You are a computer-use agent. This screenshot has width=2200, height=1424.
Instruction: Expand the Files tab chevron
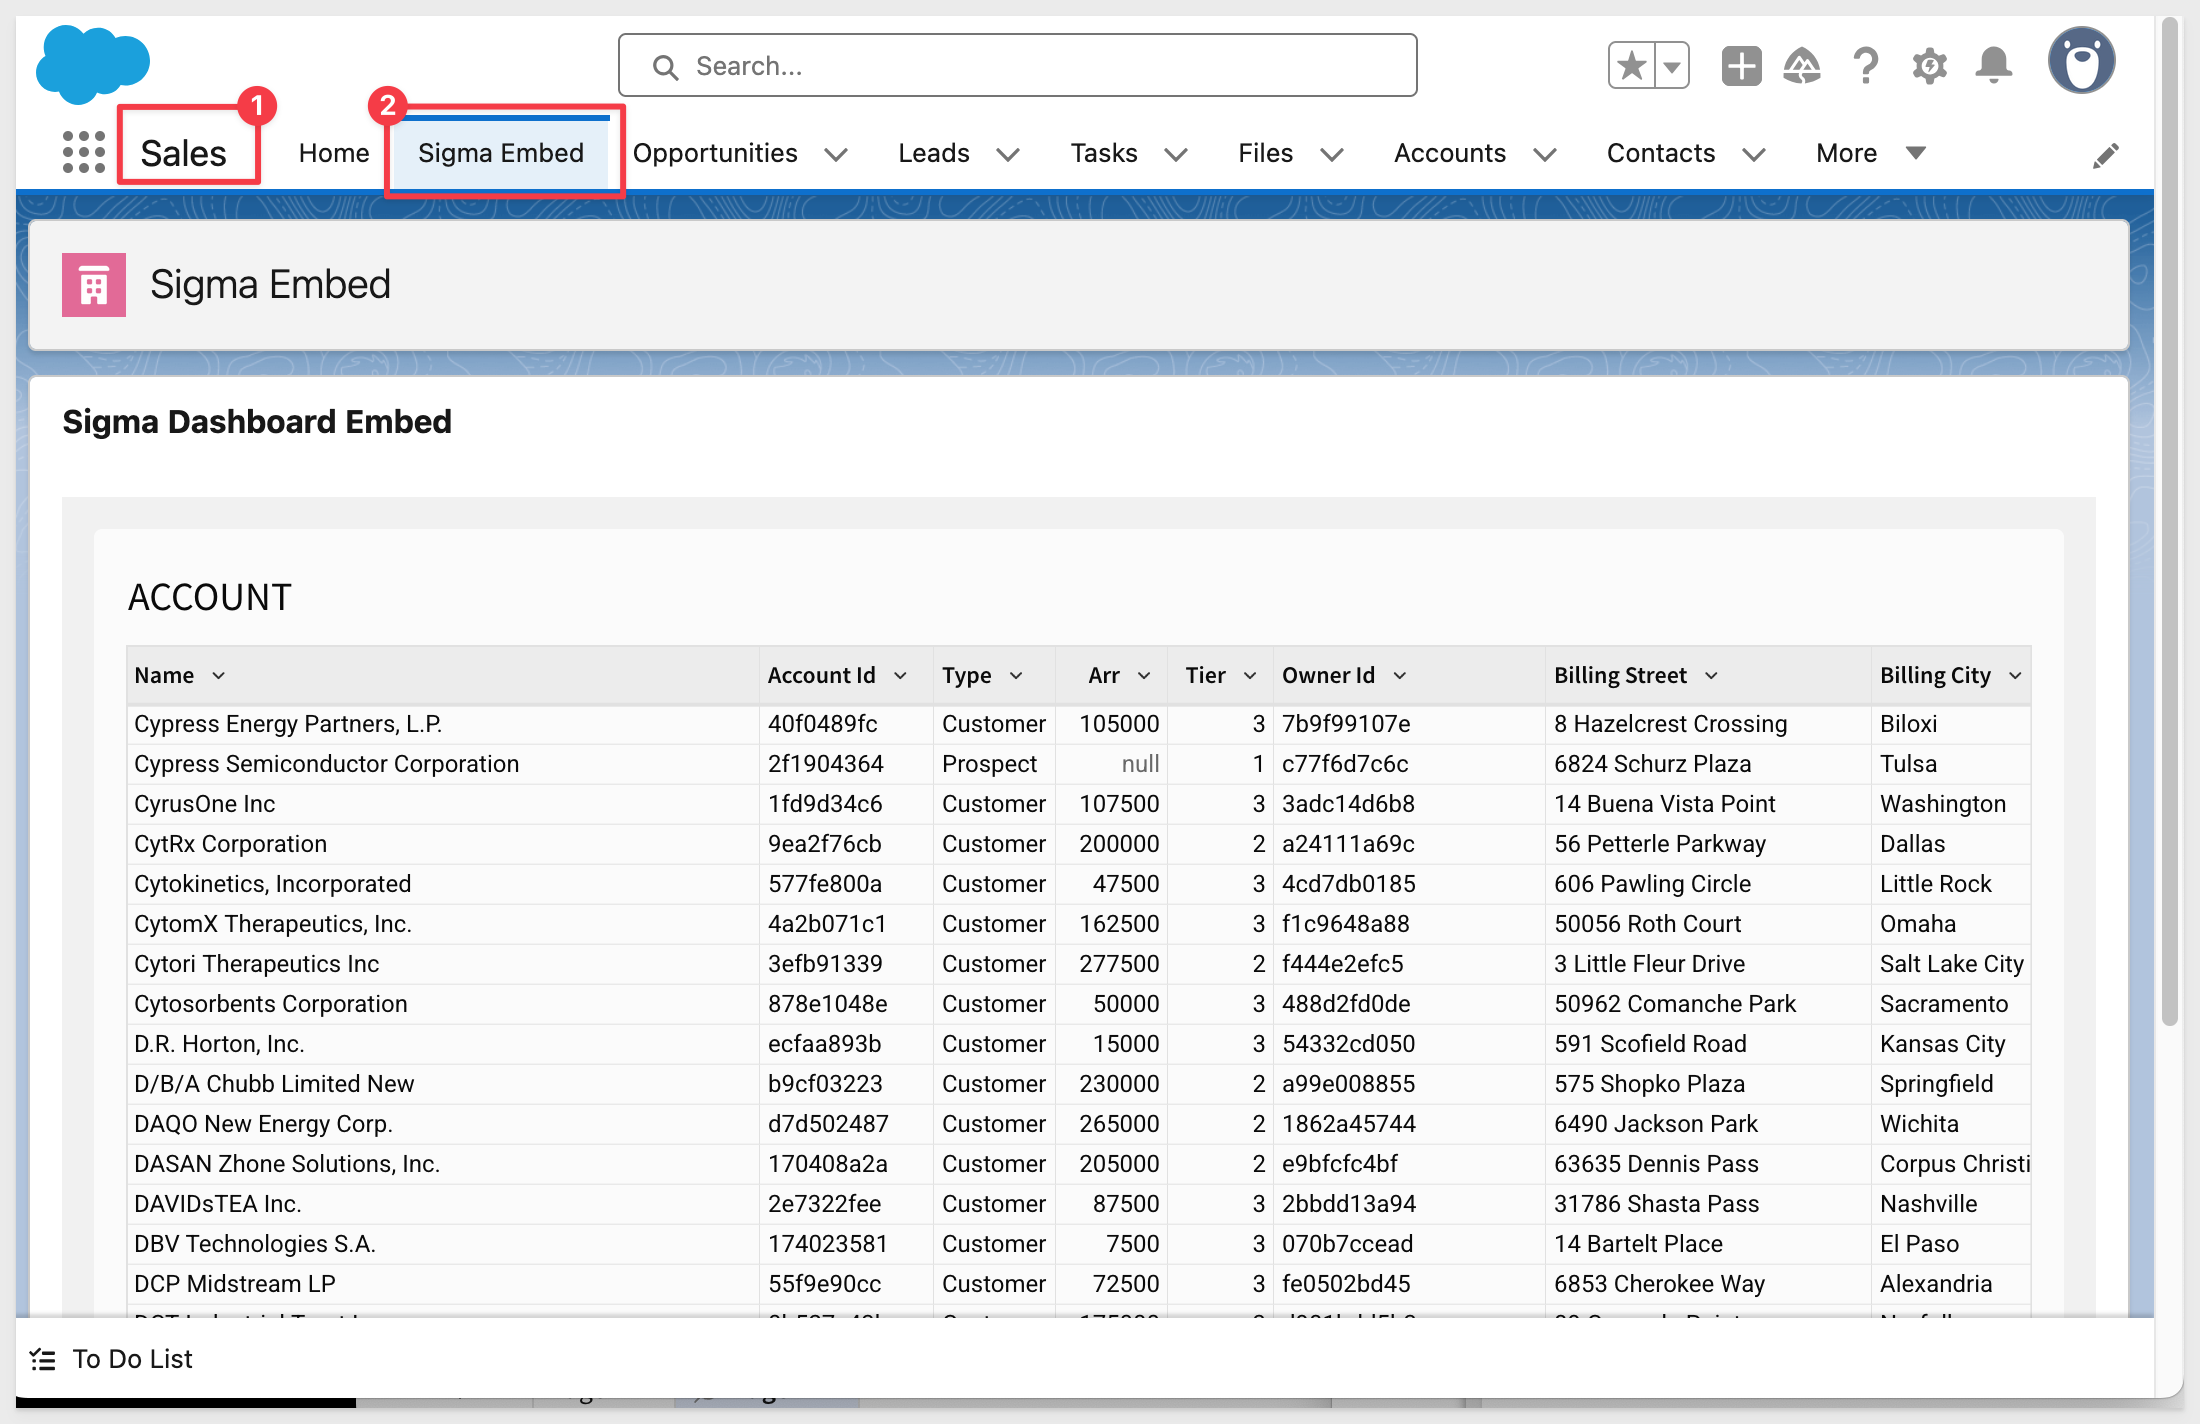click(x=1331, y=154)
